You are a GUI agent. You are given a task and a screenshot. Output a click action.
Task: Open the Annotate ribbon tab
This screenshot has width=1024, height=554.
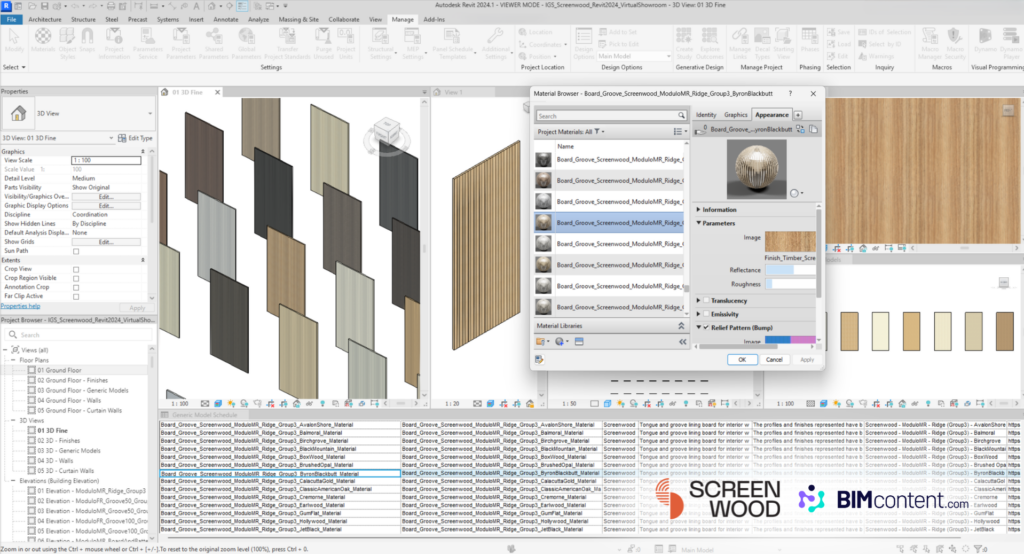click(226, 20)
